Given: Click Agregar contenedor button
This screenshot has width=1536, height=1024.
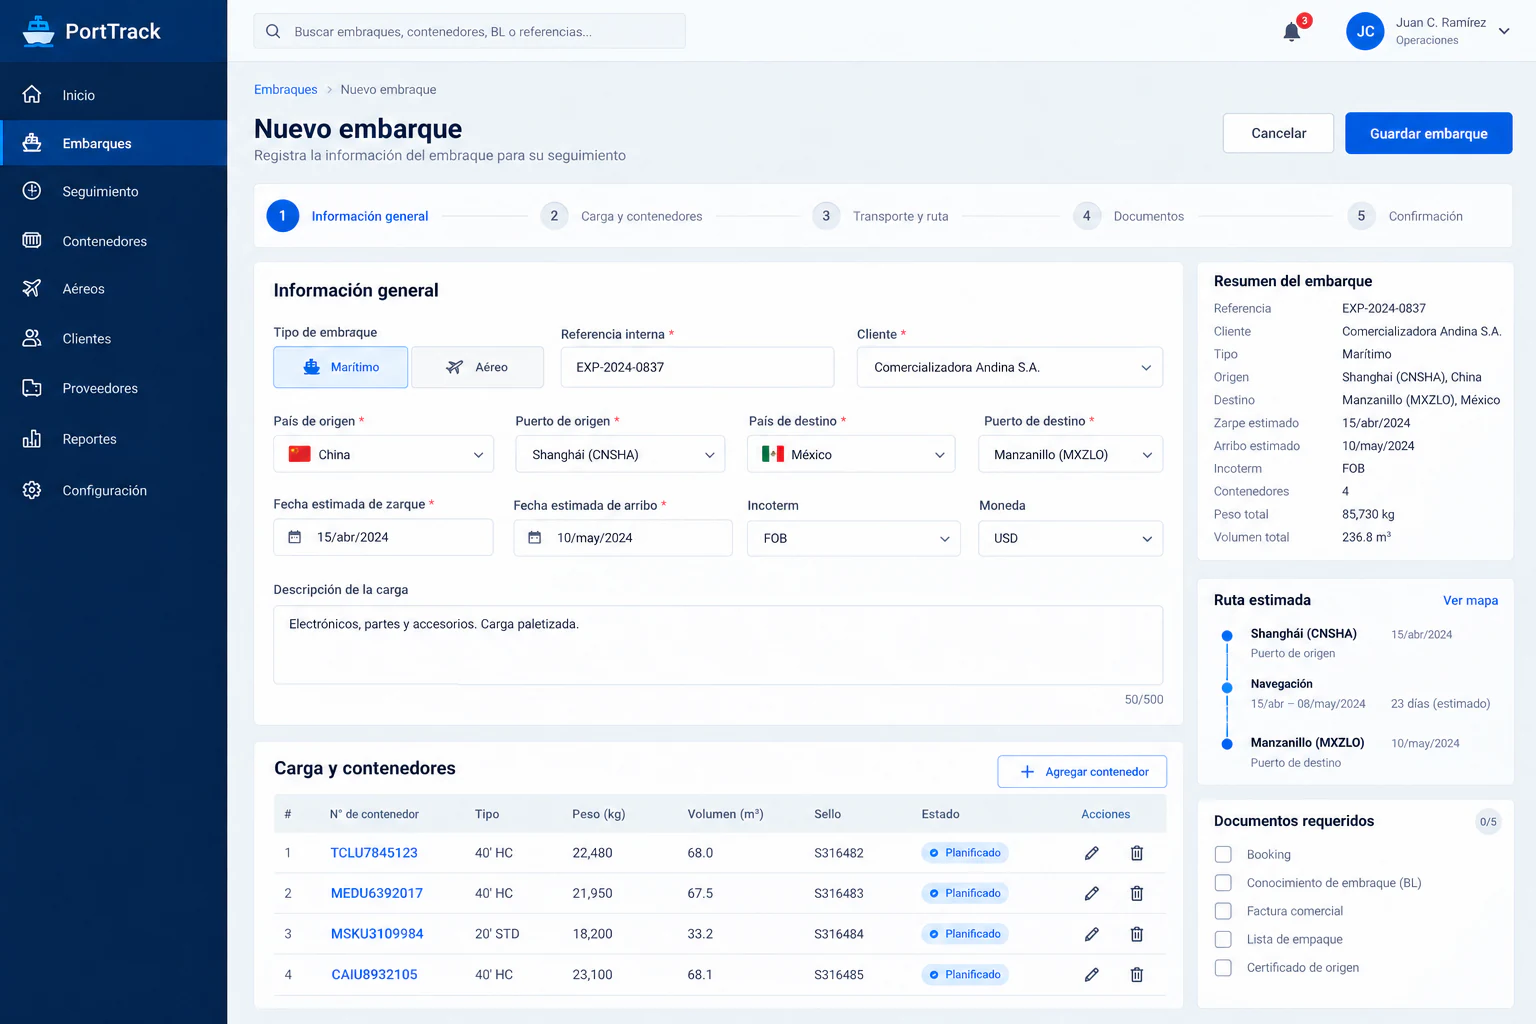Looking at the screenshot, I should 1082,772.
